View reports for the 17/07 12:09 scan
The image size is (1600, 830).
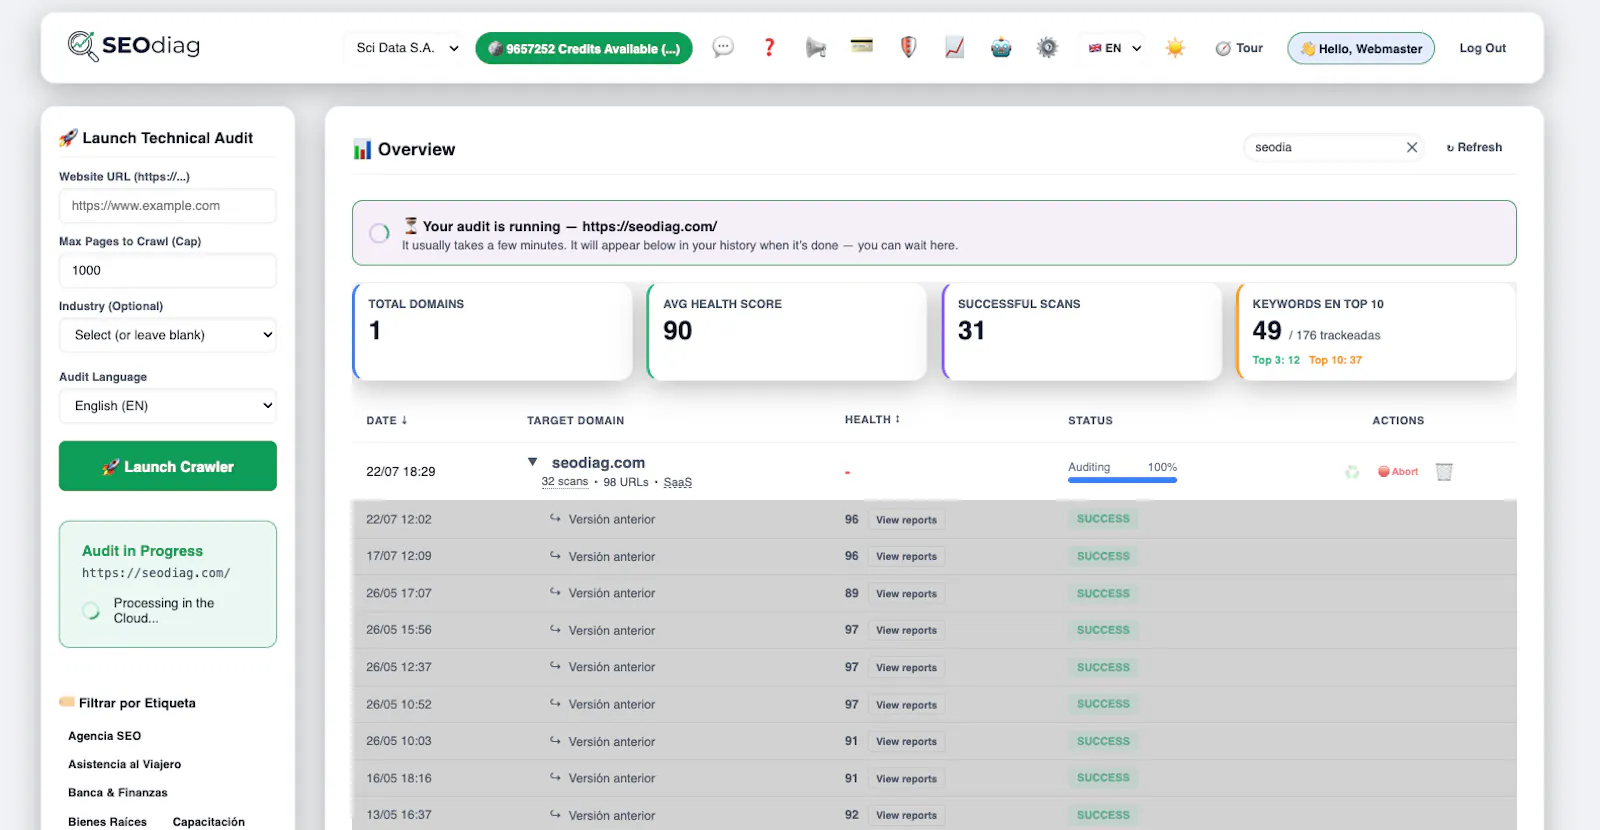[906, 557]
